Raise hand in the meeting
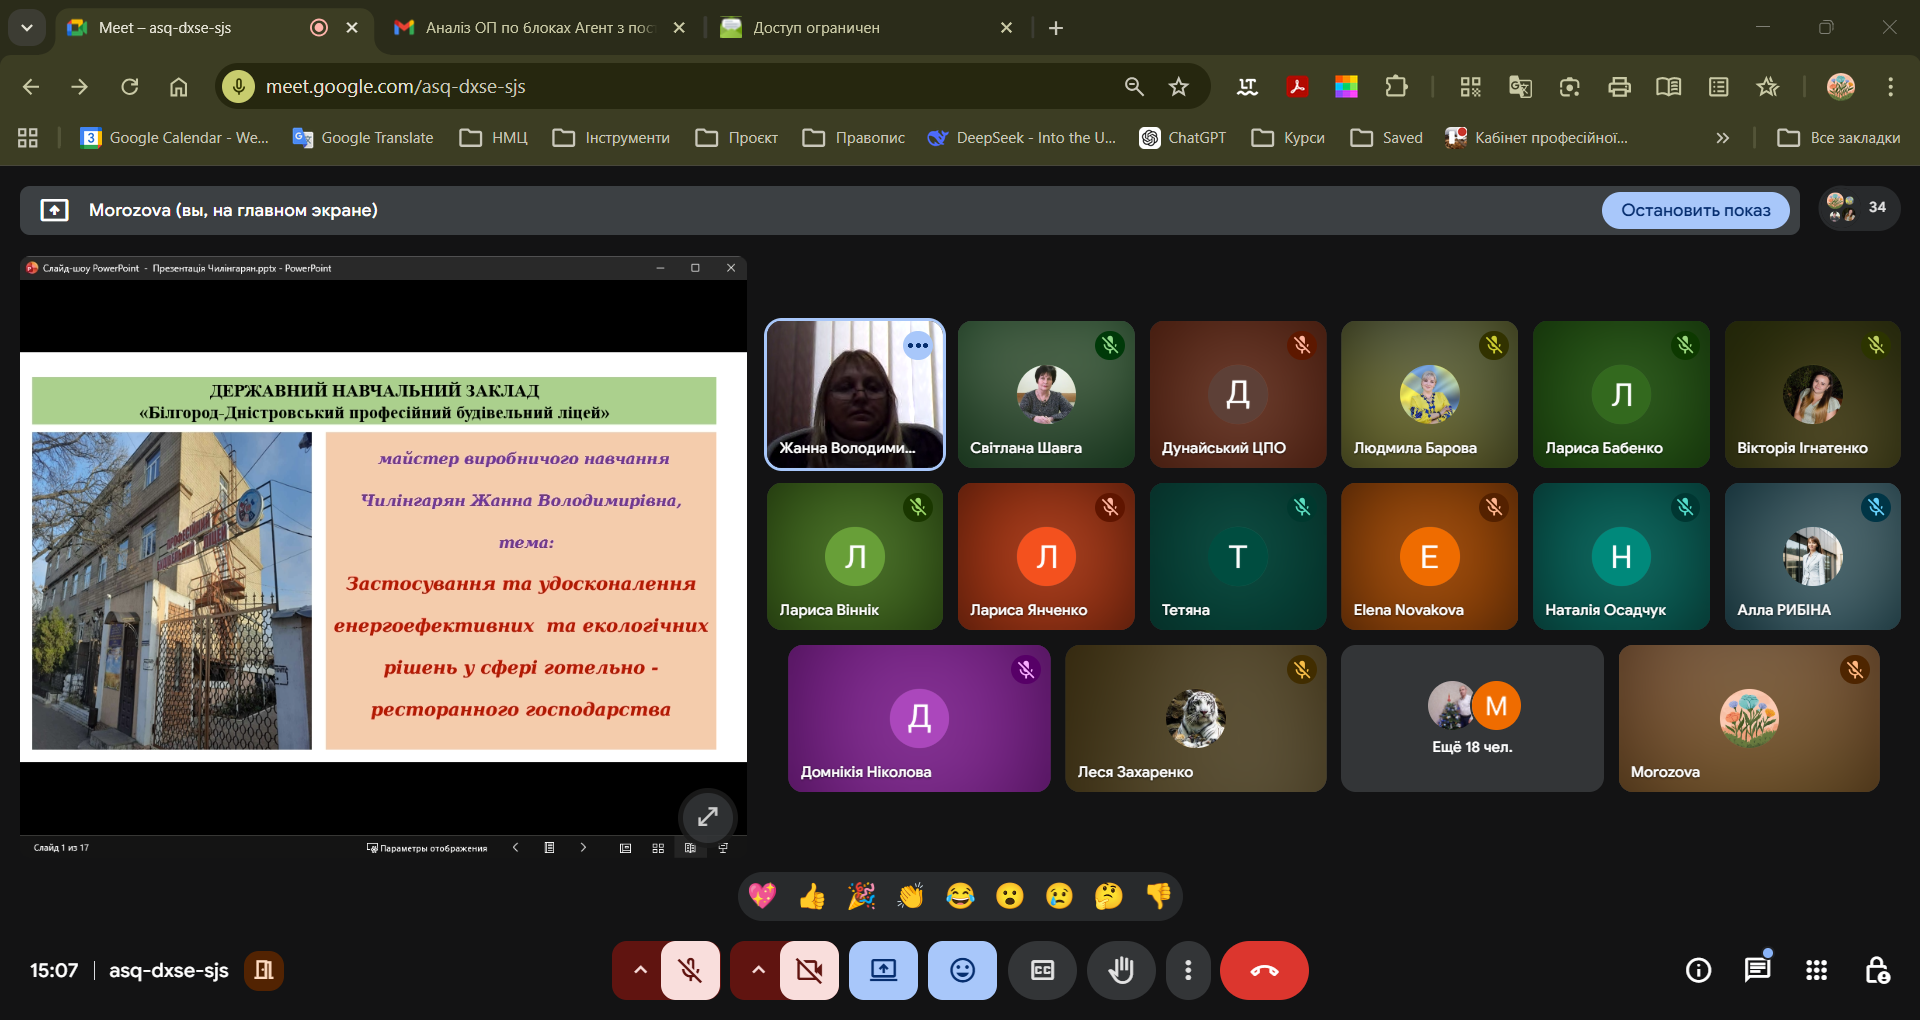This screenshot has height=1020, width=1920. [x=1121, y=970]
